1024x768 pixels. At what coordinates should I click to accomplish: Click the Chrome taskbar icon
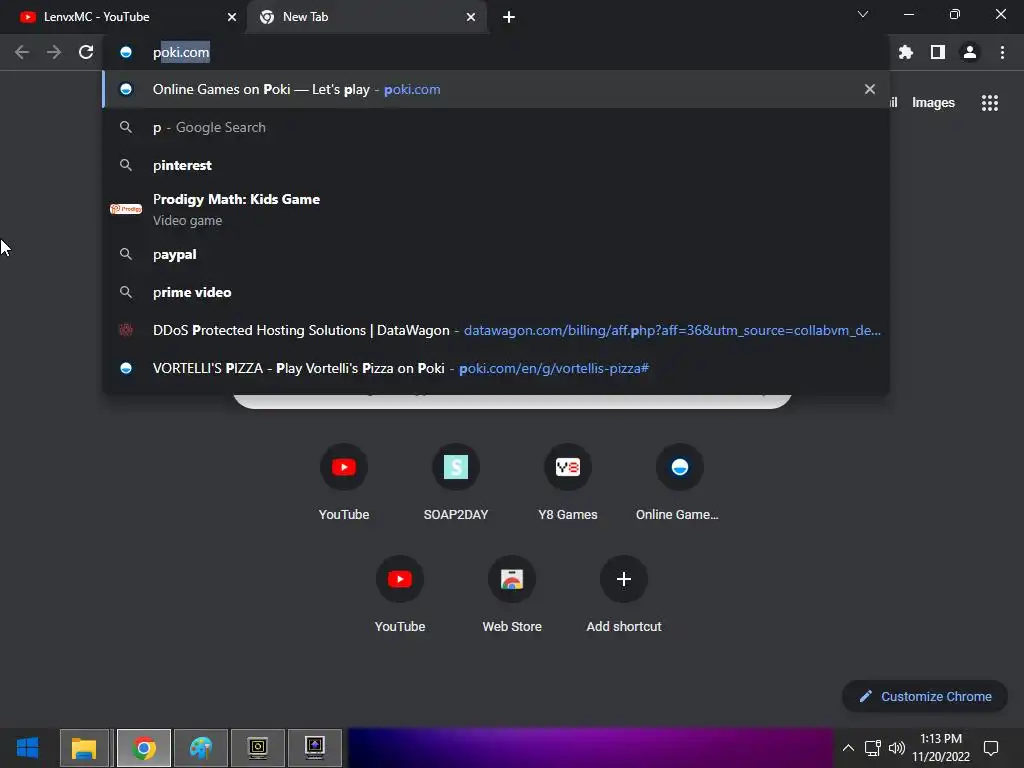(x=144, y=748)
